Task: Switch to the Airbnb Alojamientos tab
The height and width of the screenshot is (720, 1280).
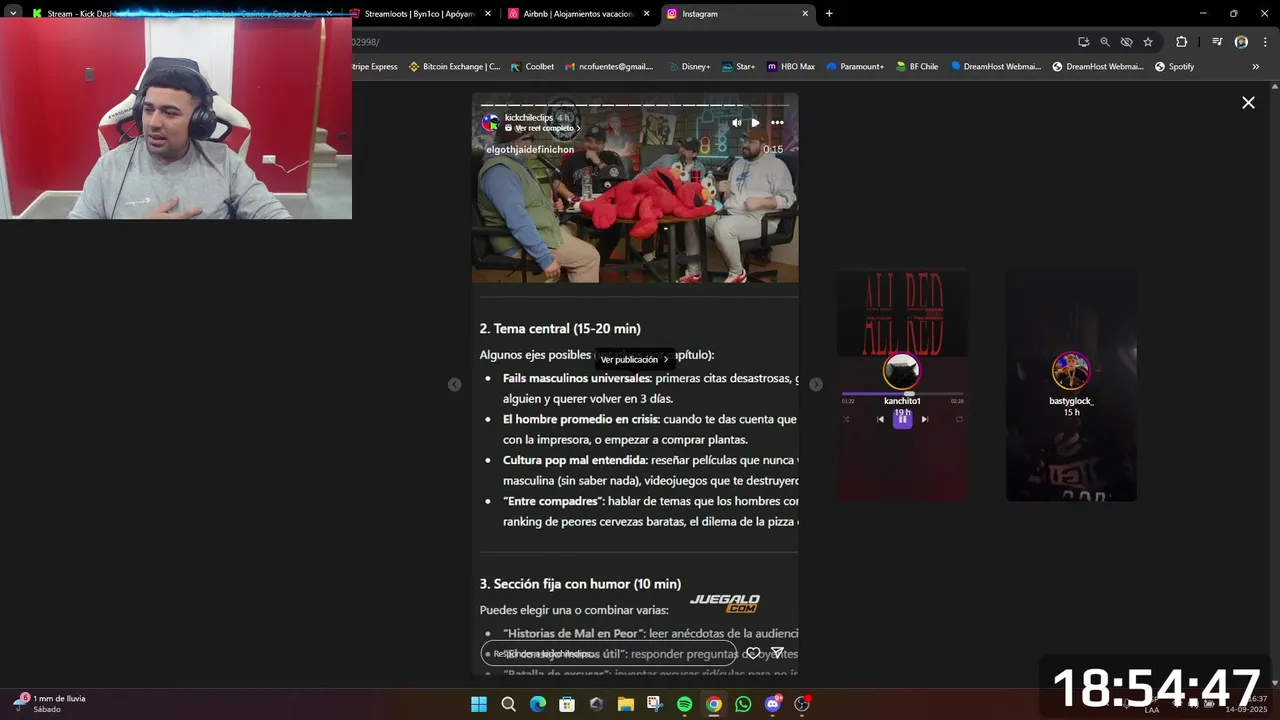Action: click(x=579, y=14)
